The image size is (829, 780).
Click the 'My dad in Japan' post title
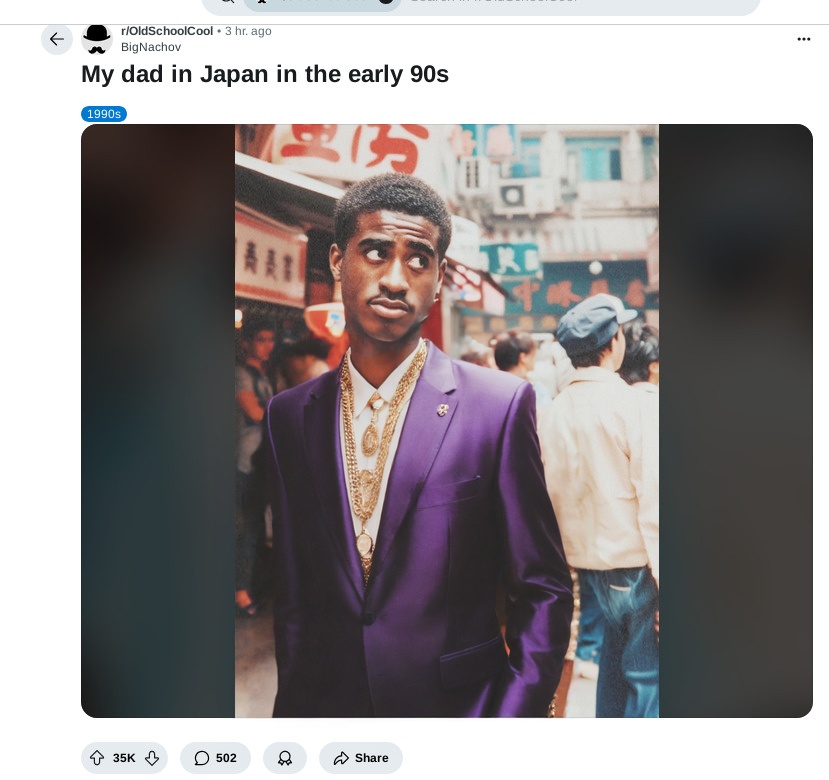pyautogui.click(x=265, y=74)
